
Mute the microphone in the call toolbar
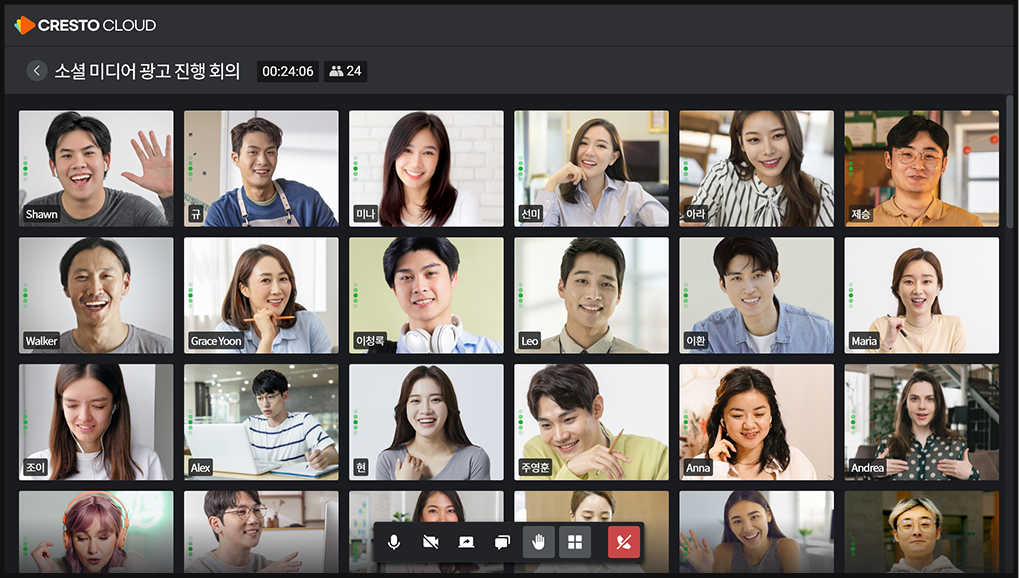pos(394,542)
